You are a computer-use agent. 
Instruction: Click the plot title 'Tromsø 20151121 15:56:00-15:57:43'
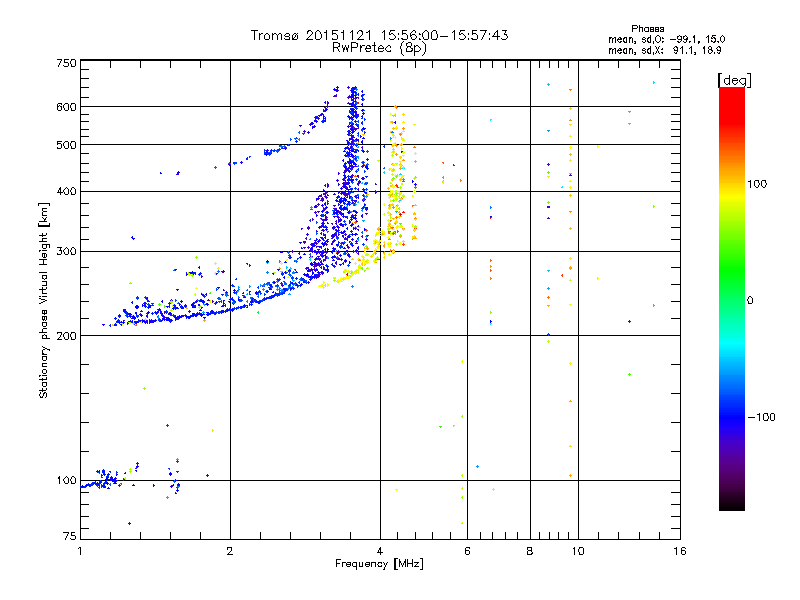(379, 35)
